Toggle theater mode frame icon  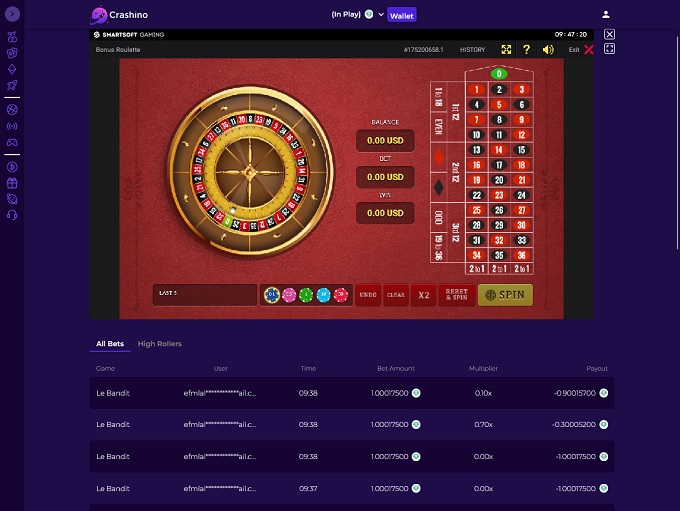(609, 49)
